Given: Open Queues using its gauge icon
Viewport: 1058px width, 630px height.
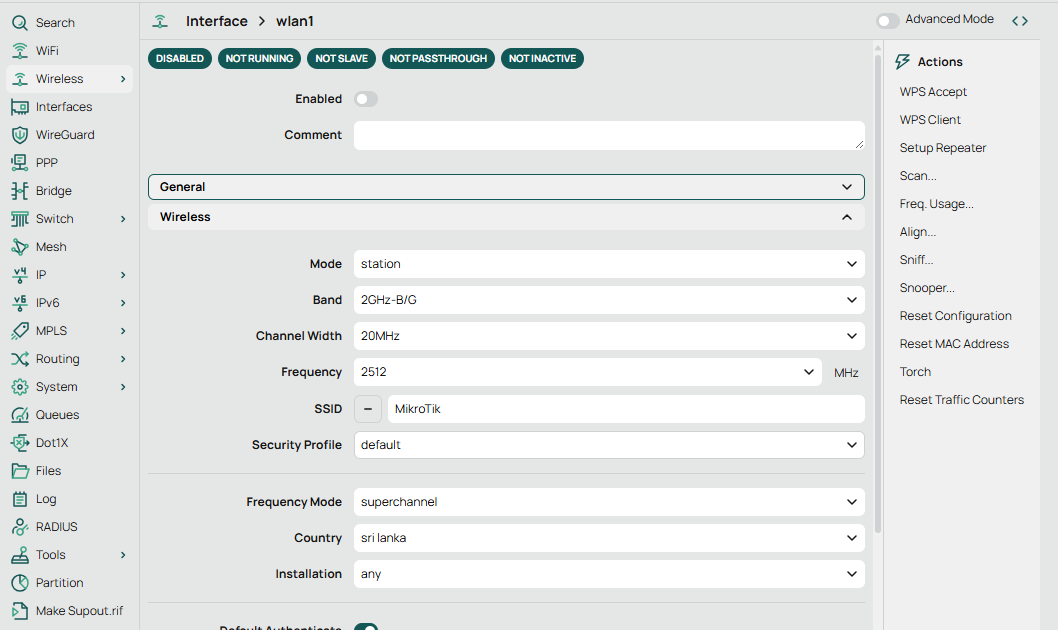Looking at the screenshot, I should [19, 415].
